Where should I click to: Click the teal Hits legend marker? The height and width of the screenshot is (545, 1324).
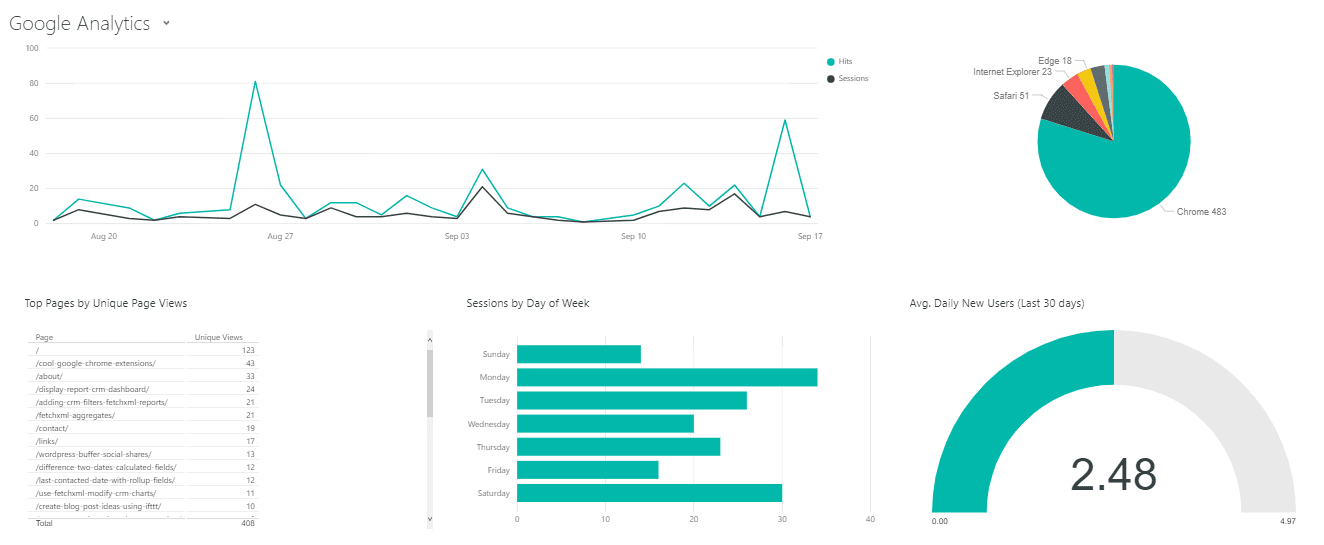pos(830,61)
